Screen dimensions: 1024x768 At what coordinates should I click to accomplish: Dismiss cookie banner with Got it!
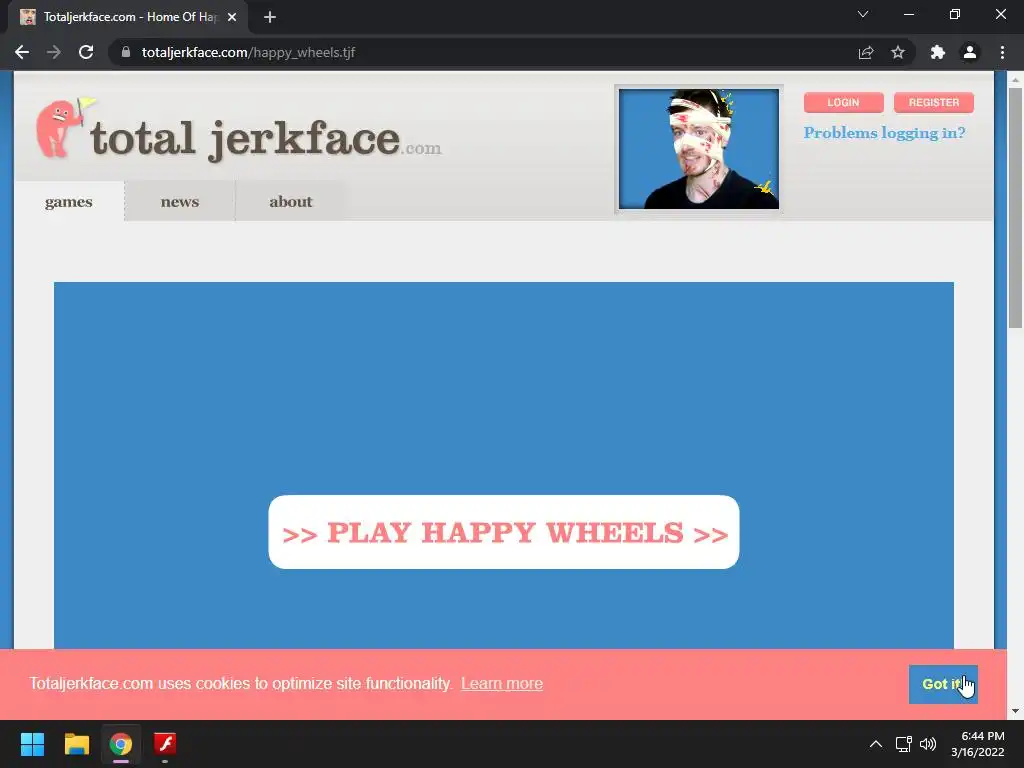click(x=943, y=684)
